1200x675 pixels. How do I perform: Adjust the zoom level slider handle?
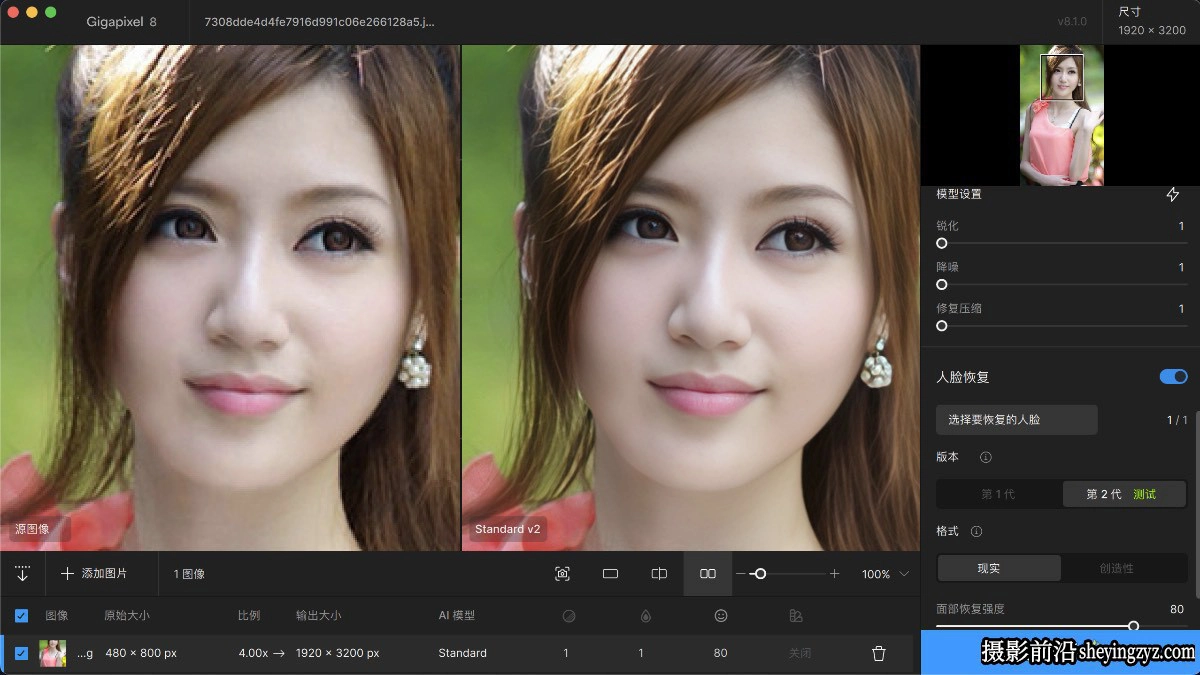click(x=760, y=574)
